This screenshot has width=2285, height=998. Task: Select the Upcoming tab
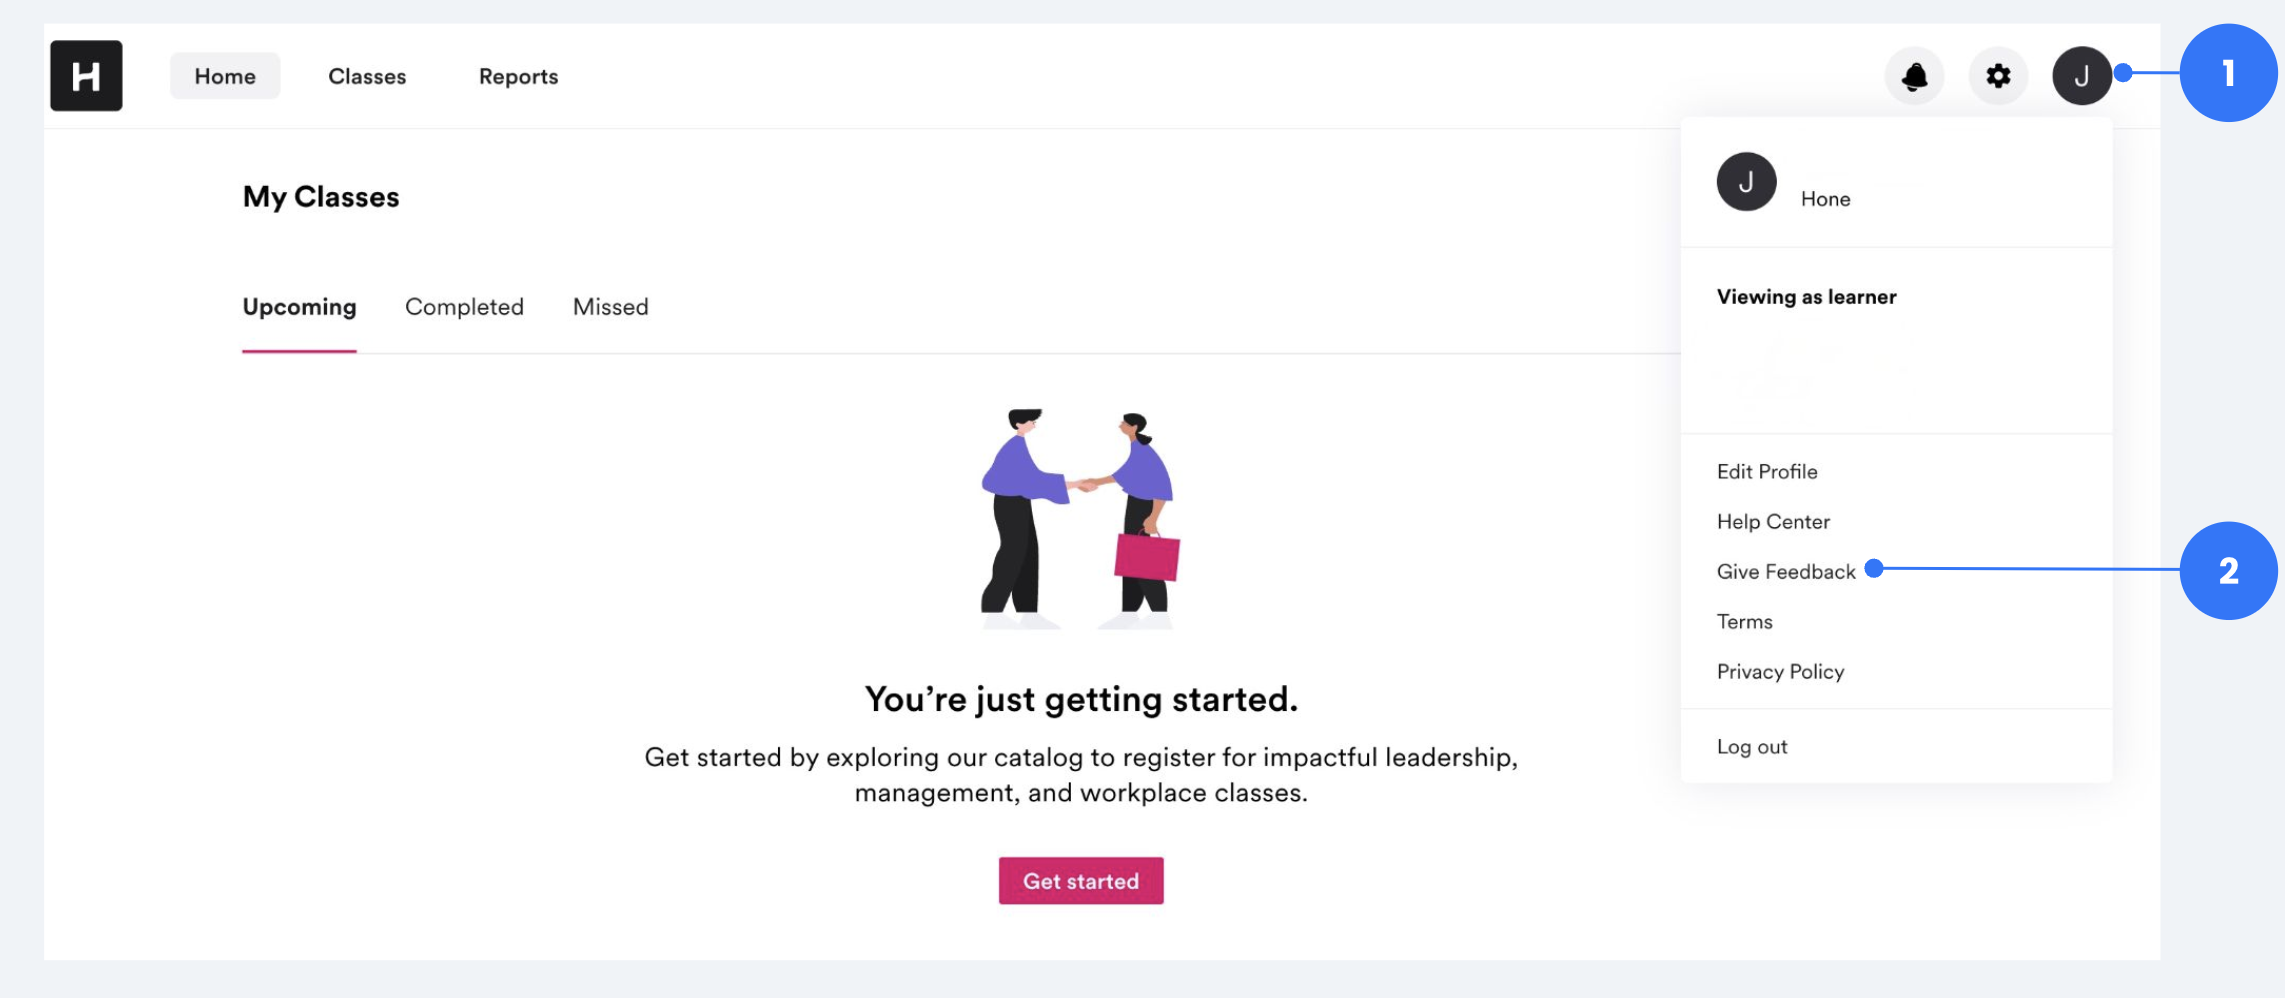coord(300,307)
